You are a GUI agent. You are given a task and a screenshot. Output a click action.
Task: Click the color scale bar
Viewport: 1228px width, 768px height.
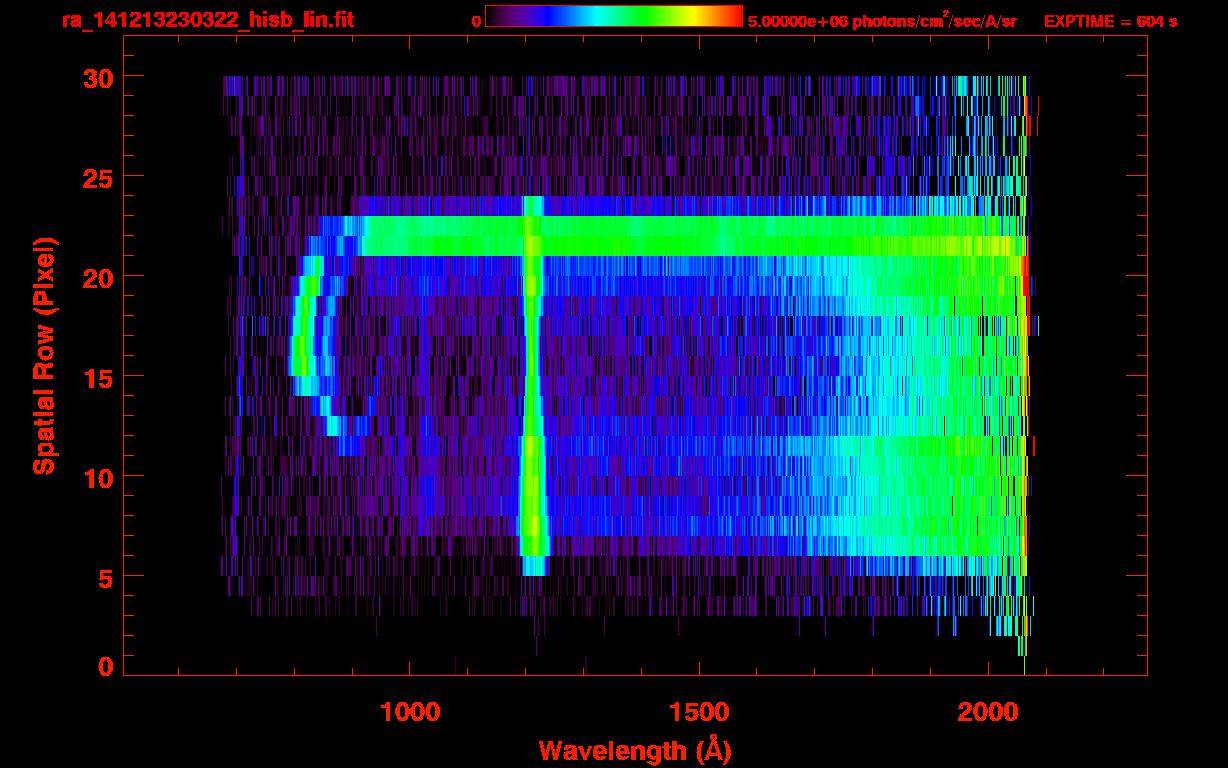click(x=613, y=16)
